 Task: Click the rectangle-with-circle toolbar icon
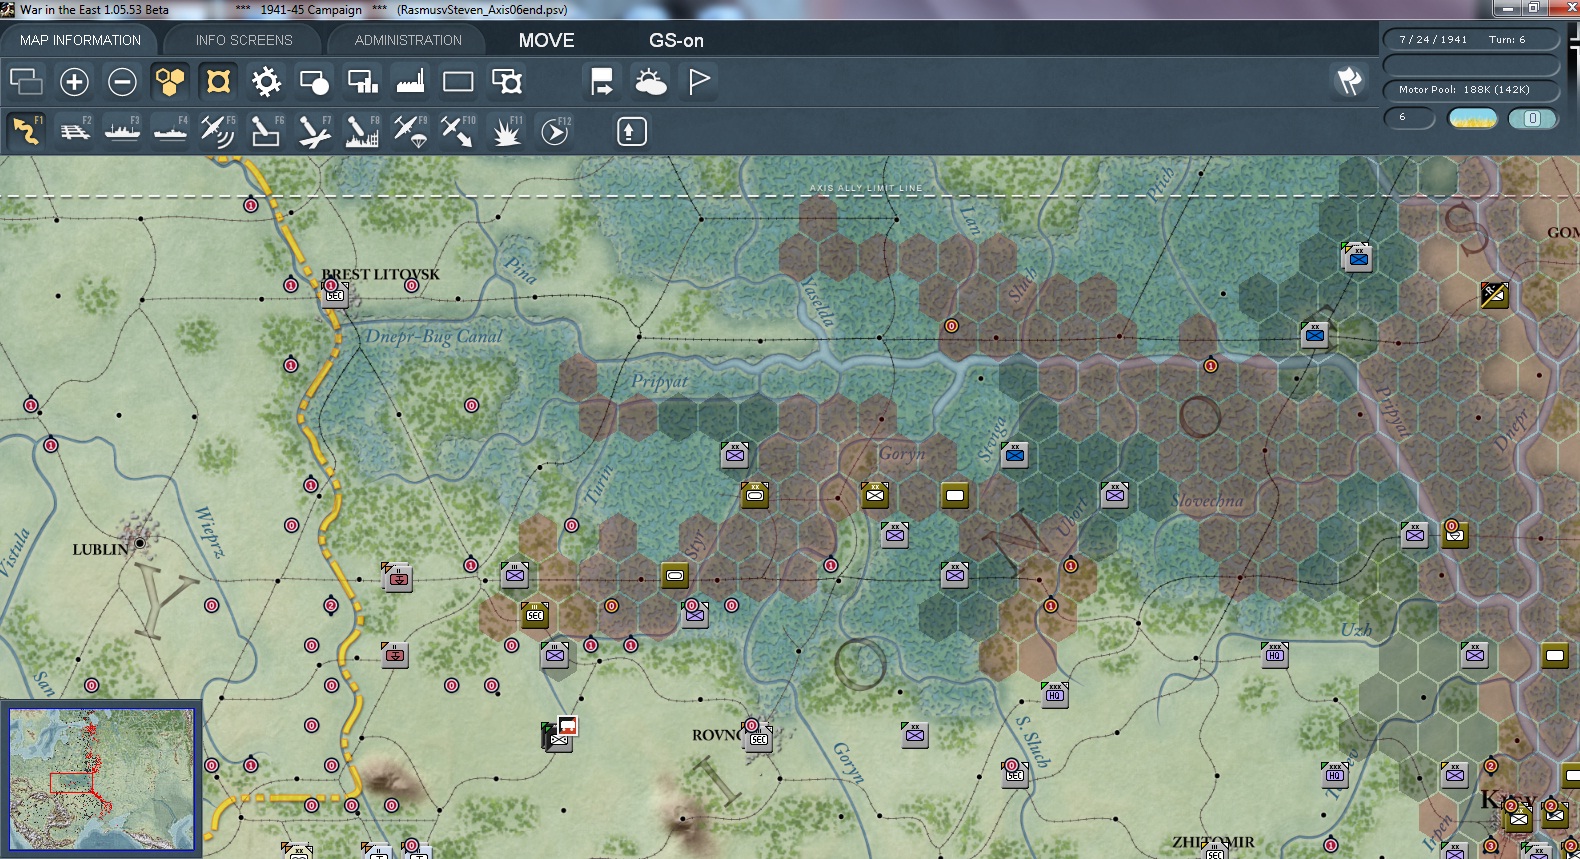314,81
